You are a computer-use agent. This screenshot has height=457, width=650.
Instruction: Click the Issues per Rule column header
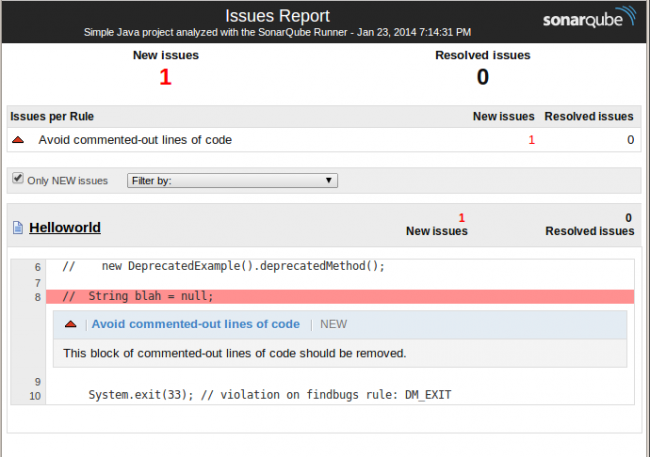[x=52, y=117]
